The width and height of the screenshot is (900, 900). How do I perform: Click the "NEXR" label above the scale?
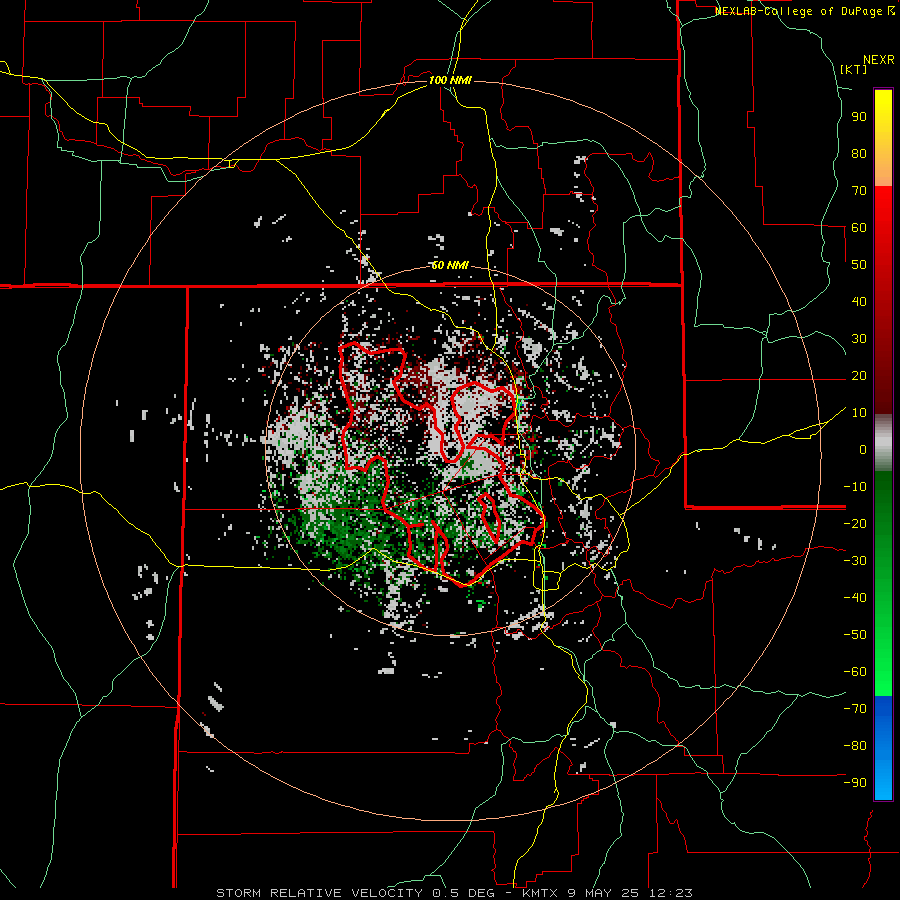(879, 60)
